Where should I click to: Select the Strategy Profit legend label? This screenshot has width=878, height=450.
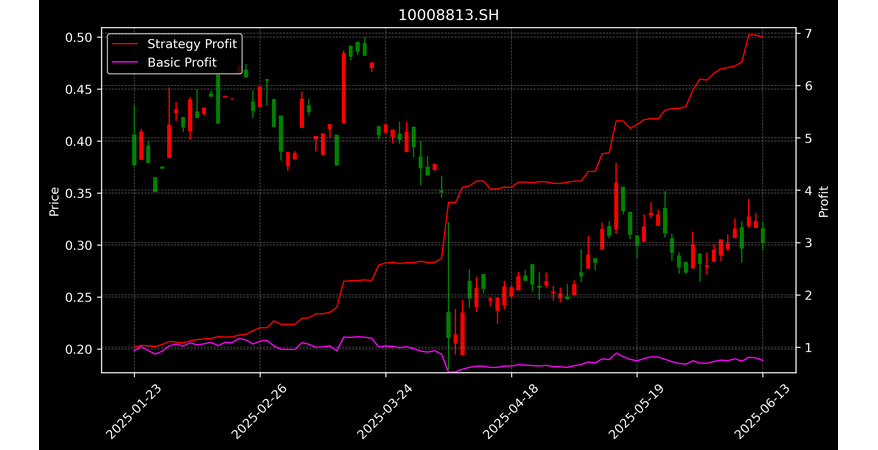192,44
